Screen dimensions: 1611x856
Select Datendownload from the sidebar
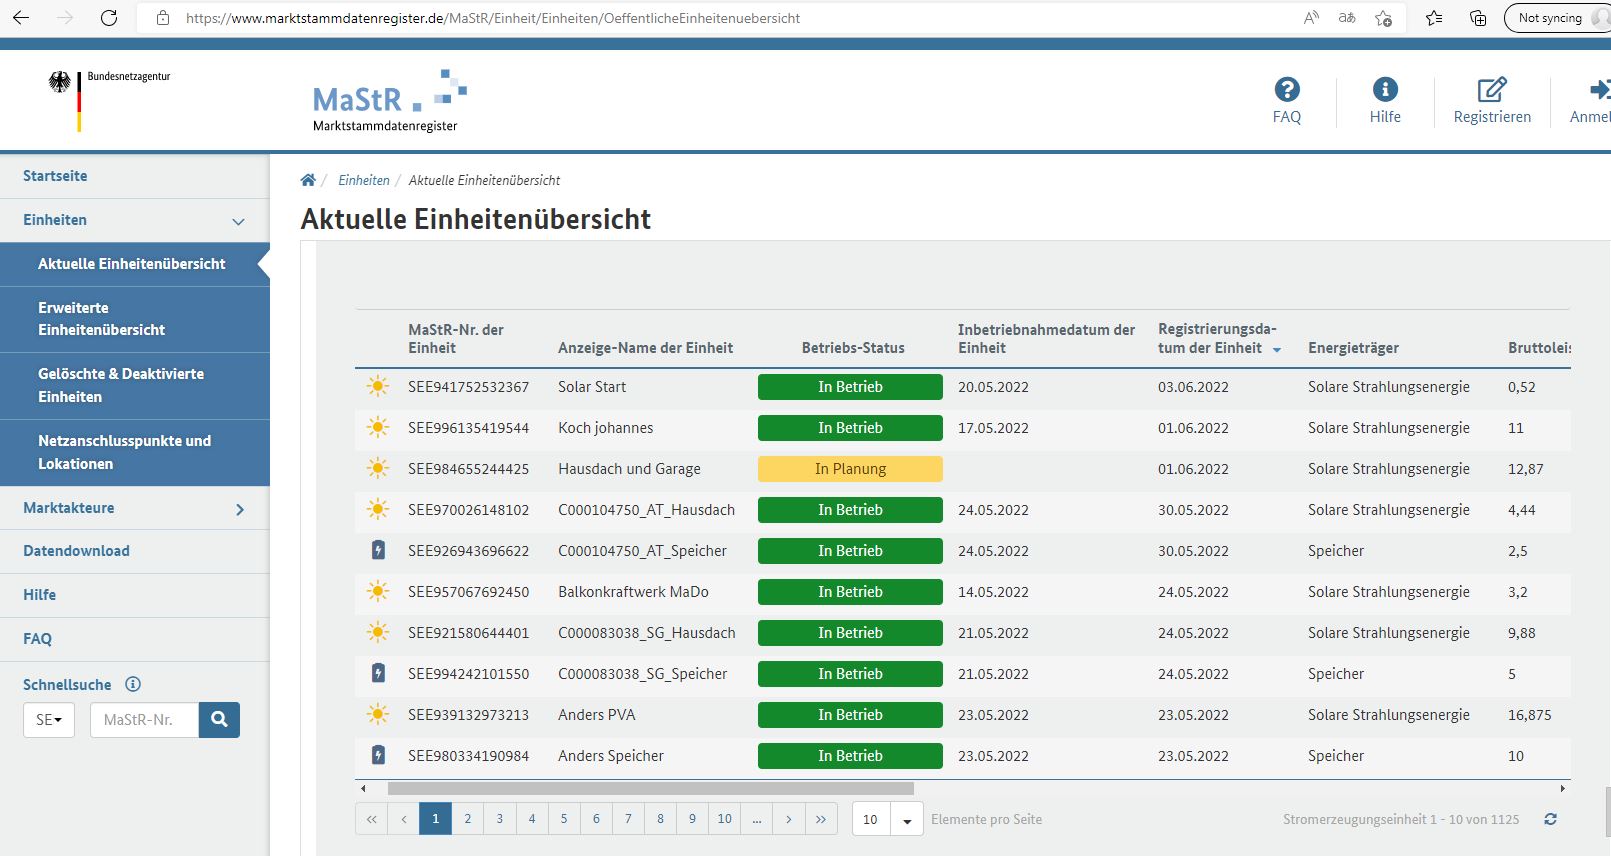[x=76, y=551]
